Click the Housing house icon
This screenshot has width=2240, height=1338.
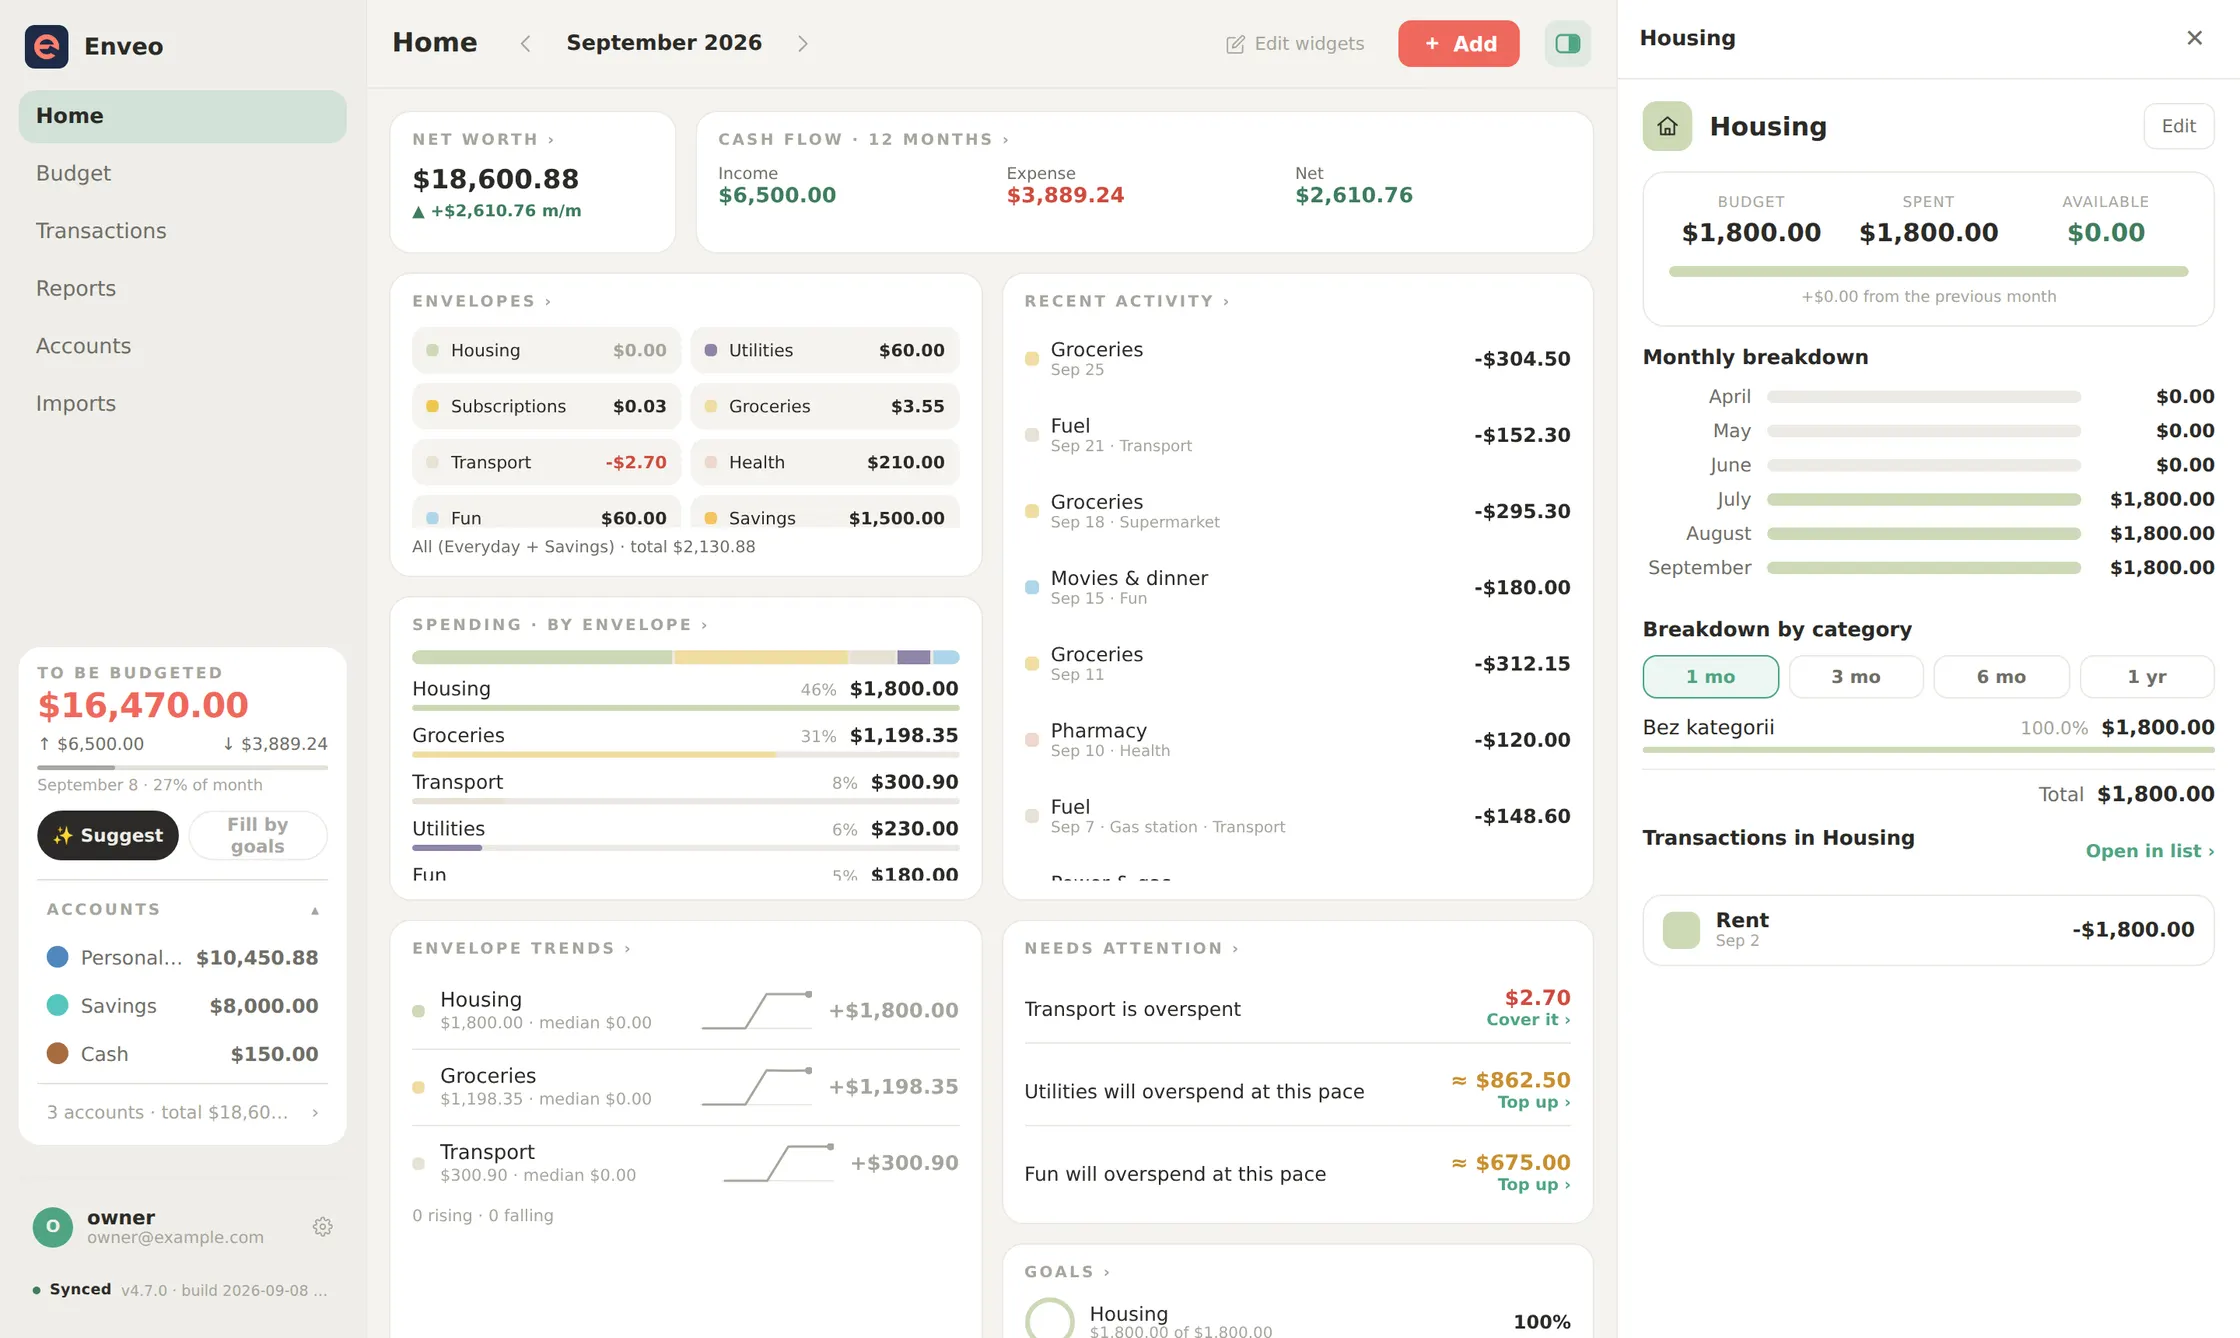1667,126
